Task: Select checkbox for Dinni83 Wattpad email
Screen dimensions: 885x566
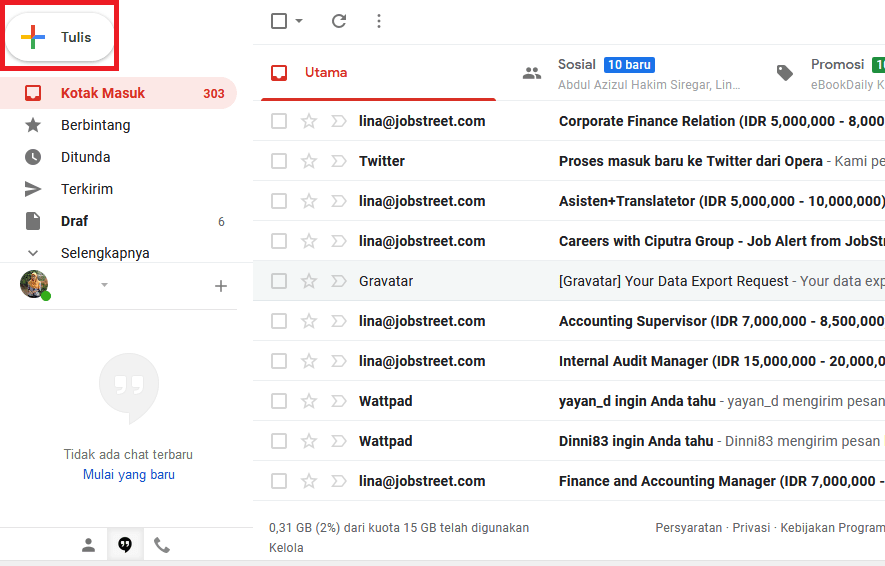Action: (279, 441)
